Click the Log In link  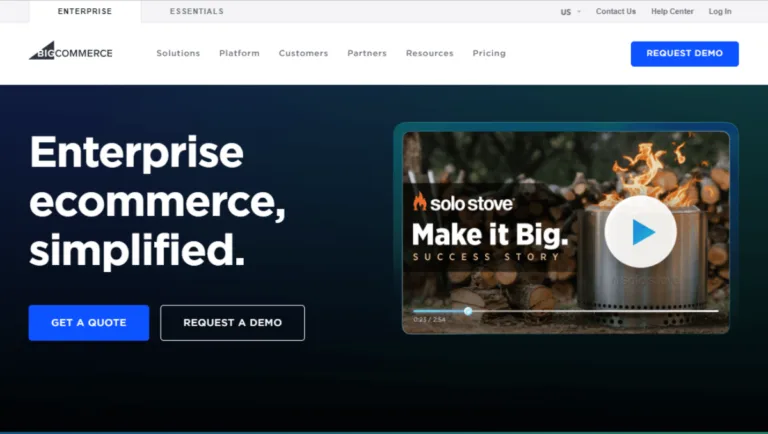720,11
